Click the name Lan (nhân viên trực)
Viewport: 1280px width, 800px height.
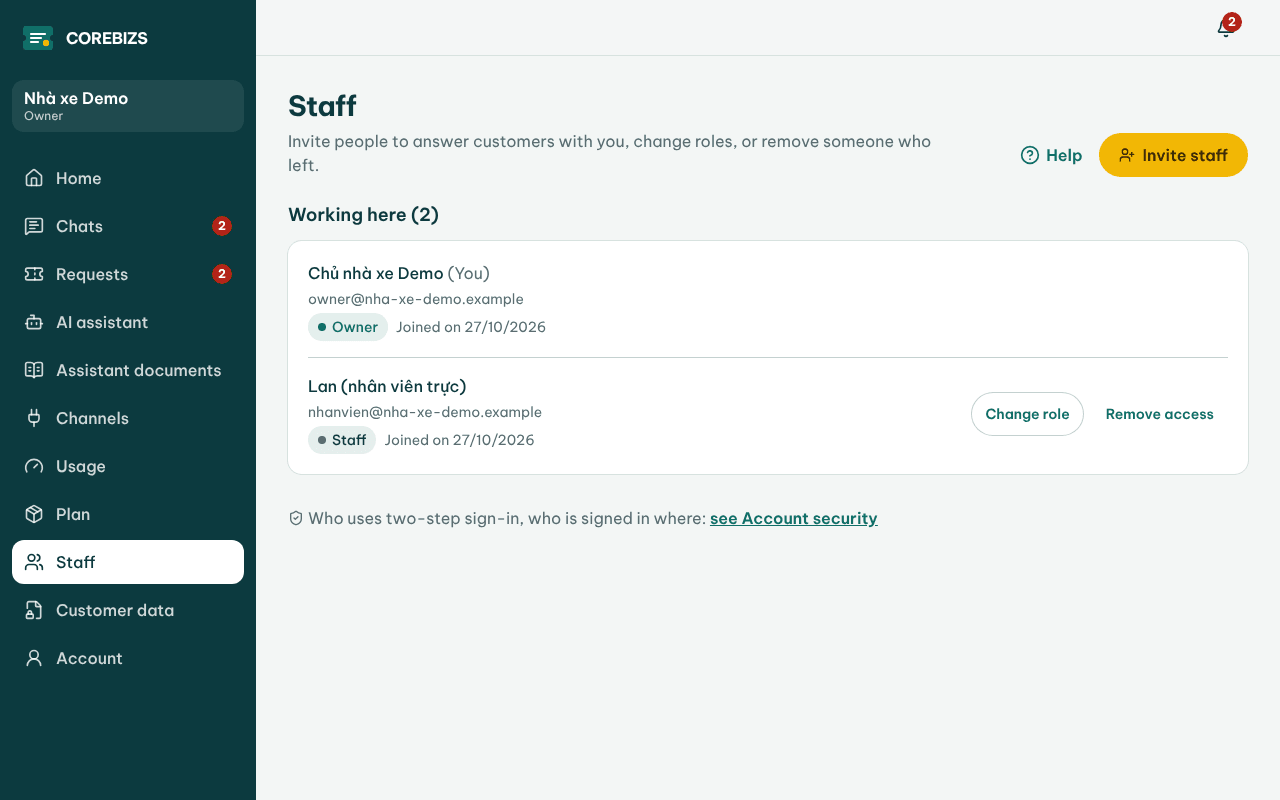[x=387, y=386]
